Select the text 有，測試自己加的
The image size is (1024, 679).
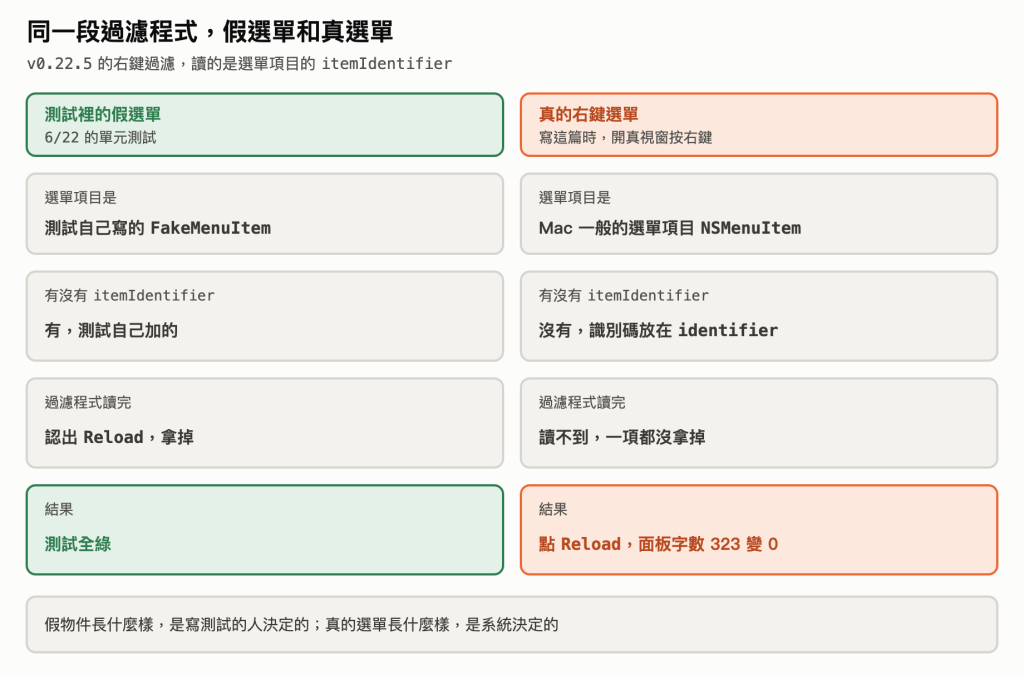(x=111, y=330)
